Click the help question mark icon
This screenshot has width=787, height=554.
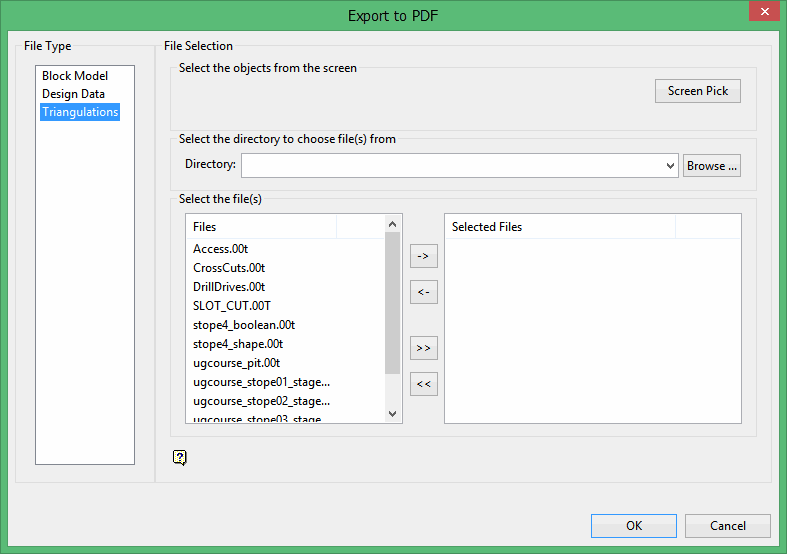click(x=180, y=458)
